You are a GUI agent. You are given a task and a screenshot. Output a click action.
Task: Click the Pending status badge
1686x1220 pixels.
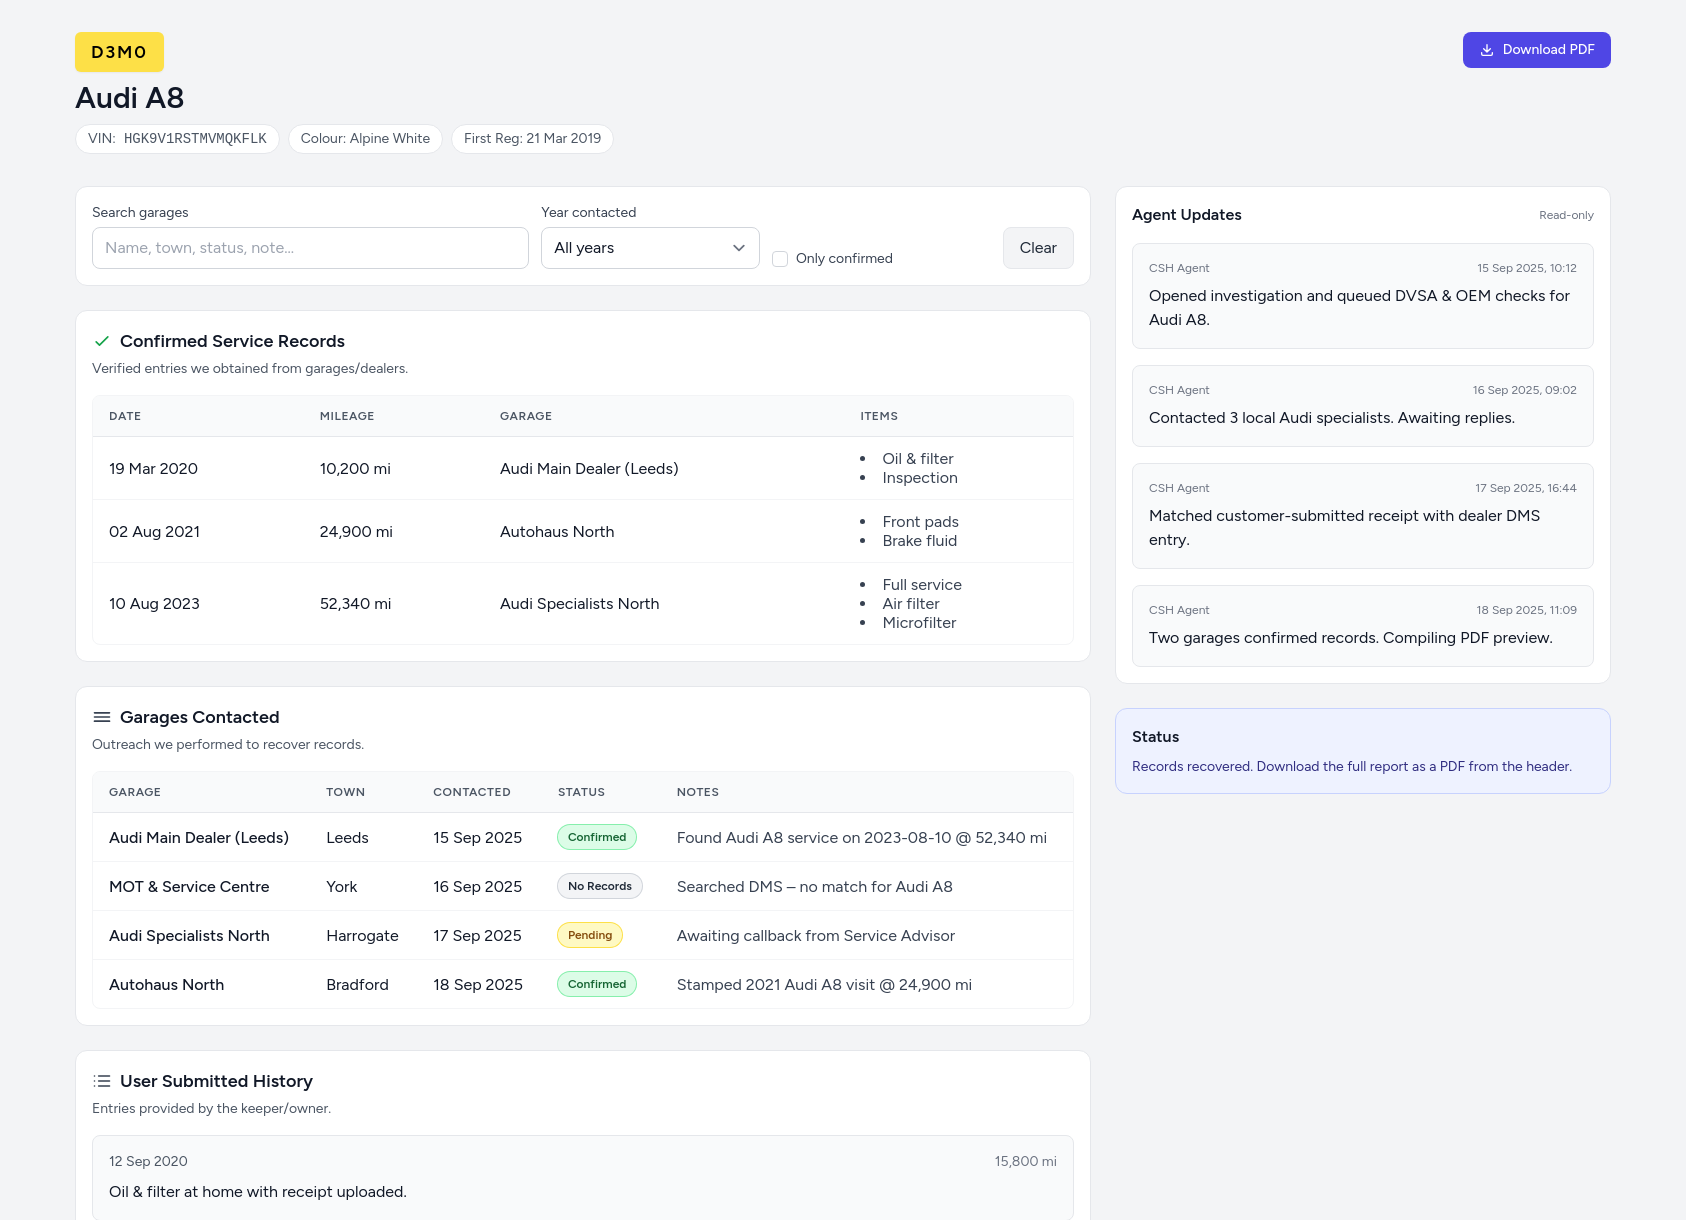tap(589, 935)
